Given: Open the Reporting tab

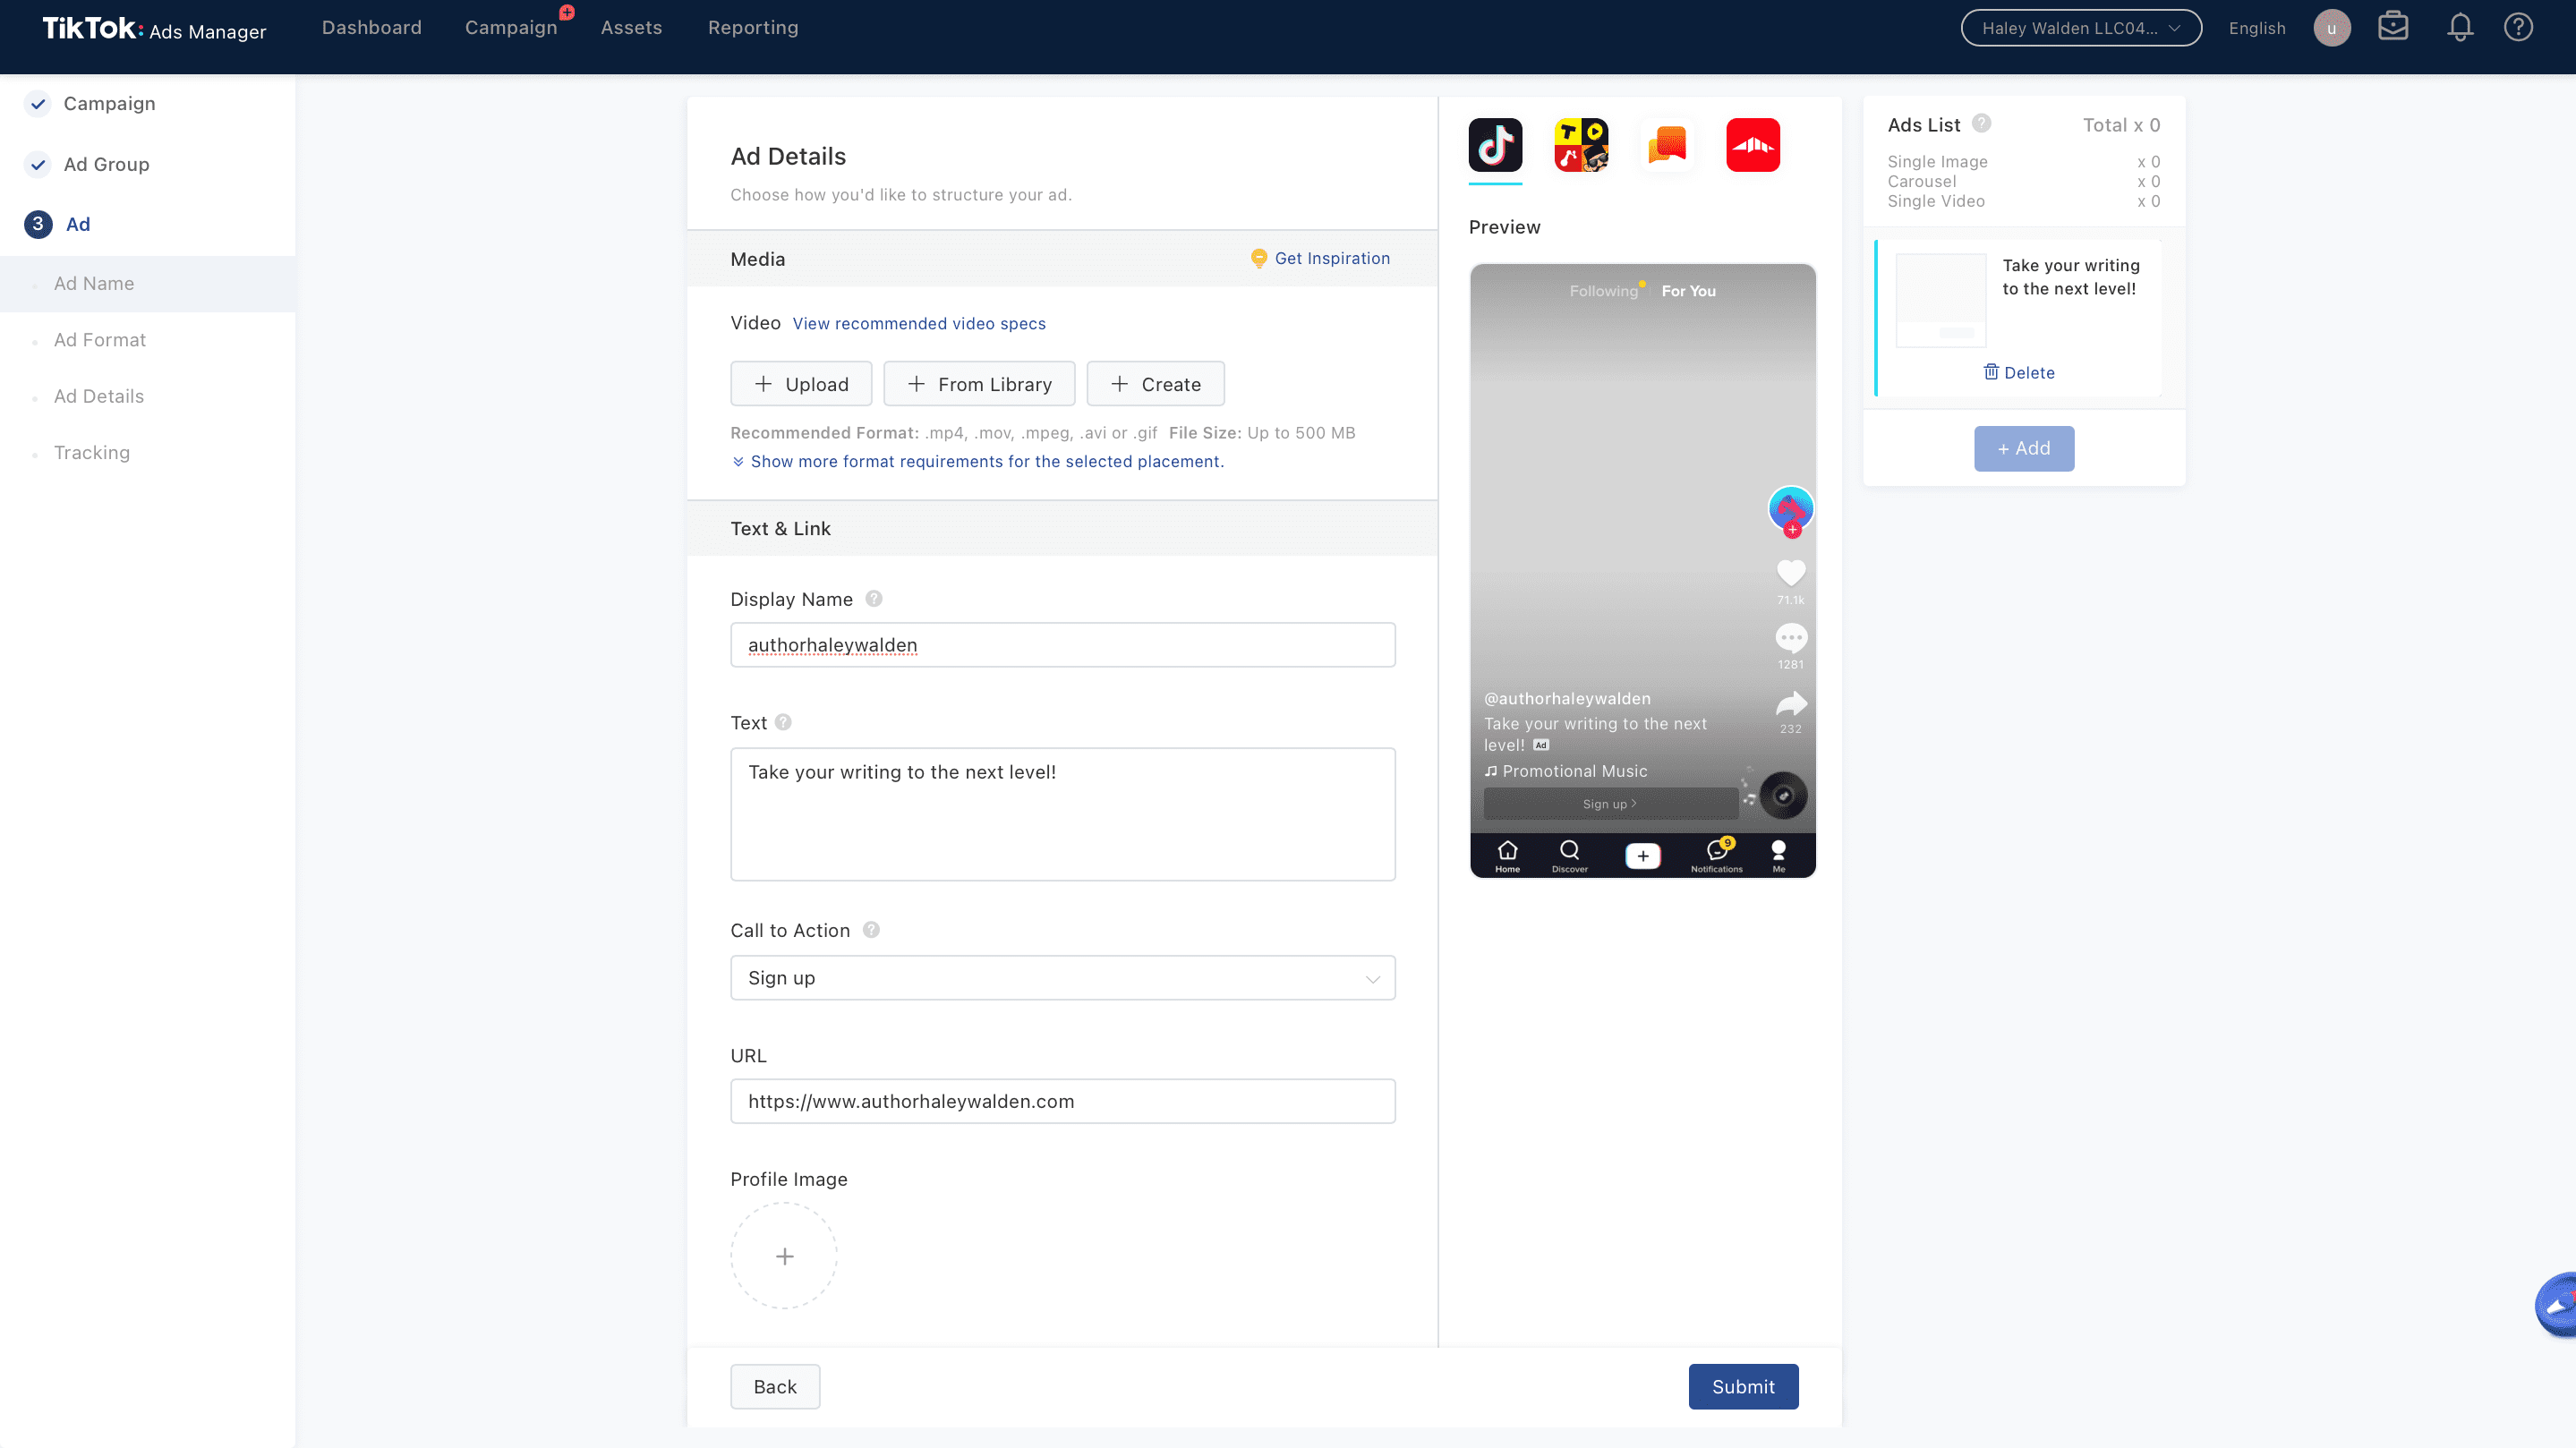Looking at the screenshot, I should tap(752, 28).
